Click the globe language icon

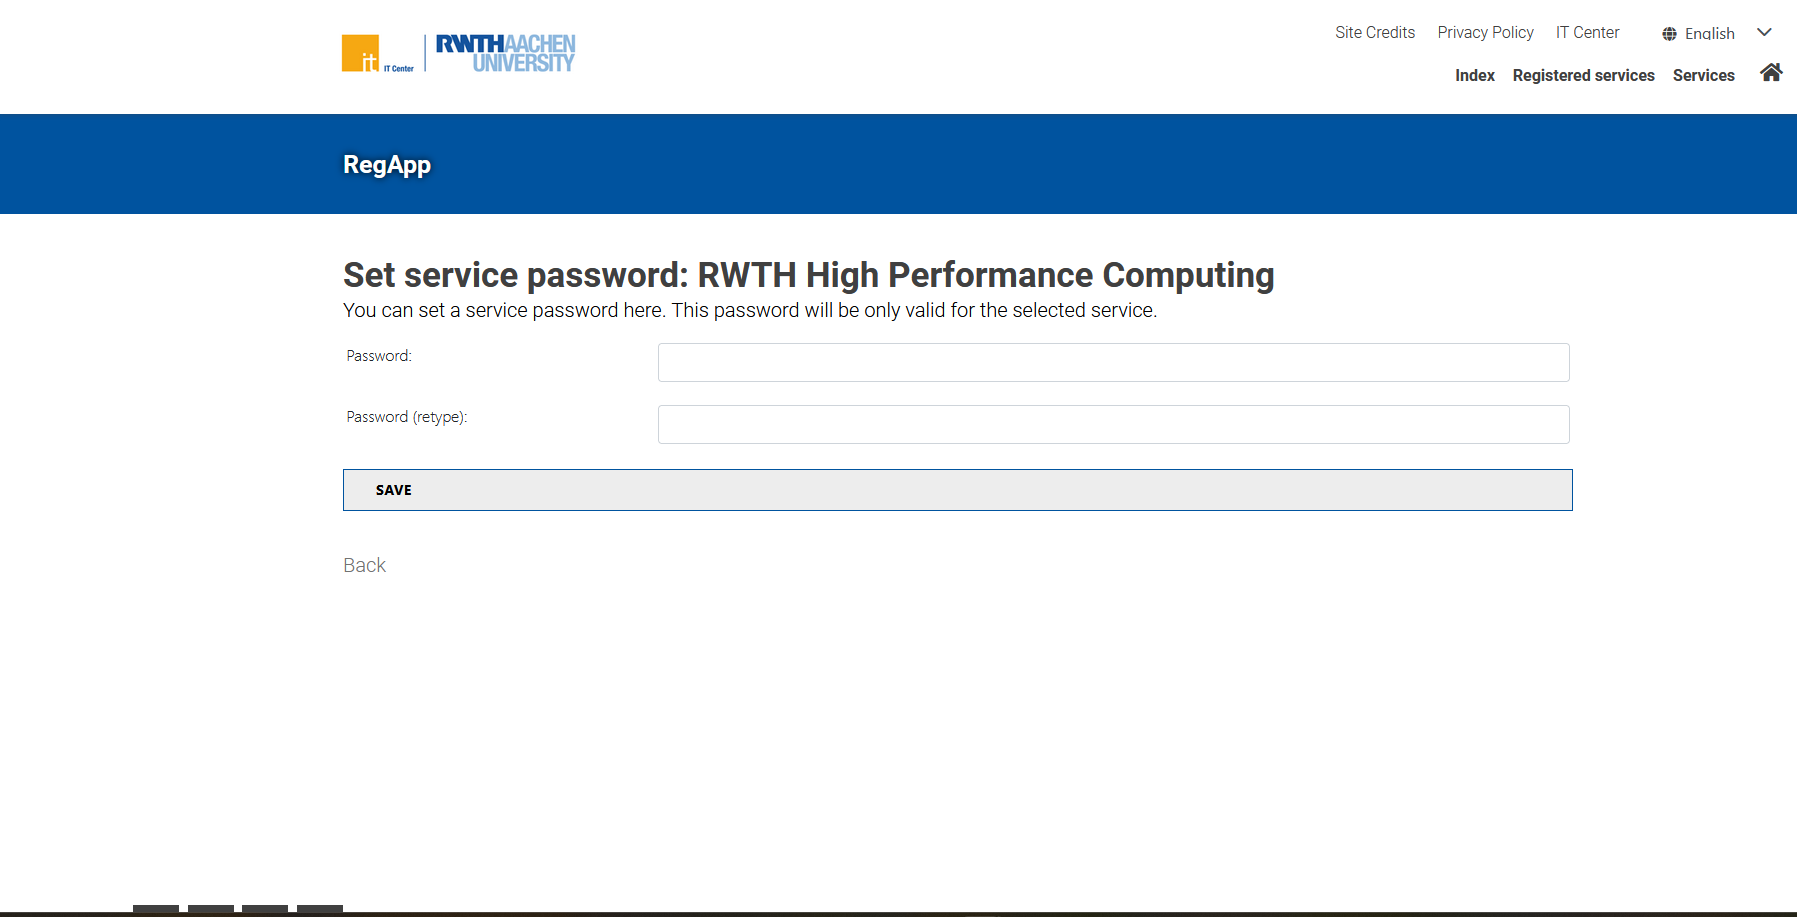pos(1669,34)
